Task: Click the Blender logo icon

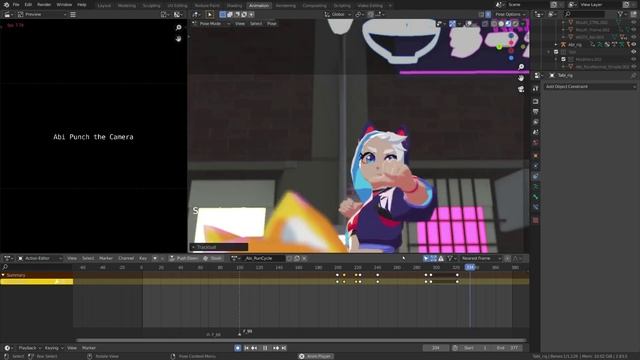Action: [6, 5]
